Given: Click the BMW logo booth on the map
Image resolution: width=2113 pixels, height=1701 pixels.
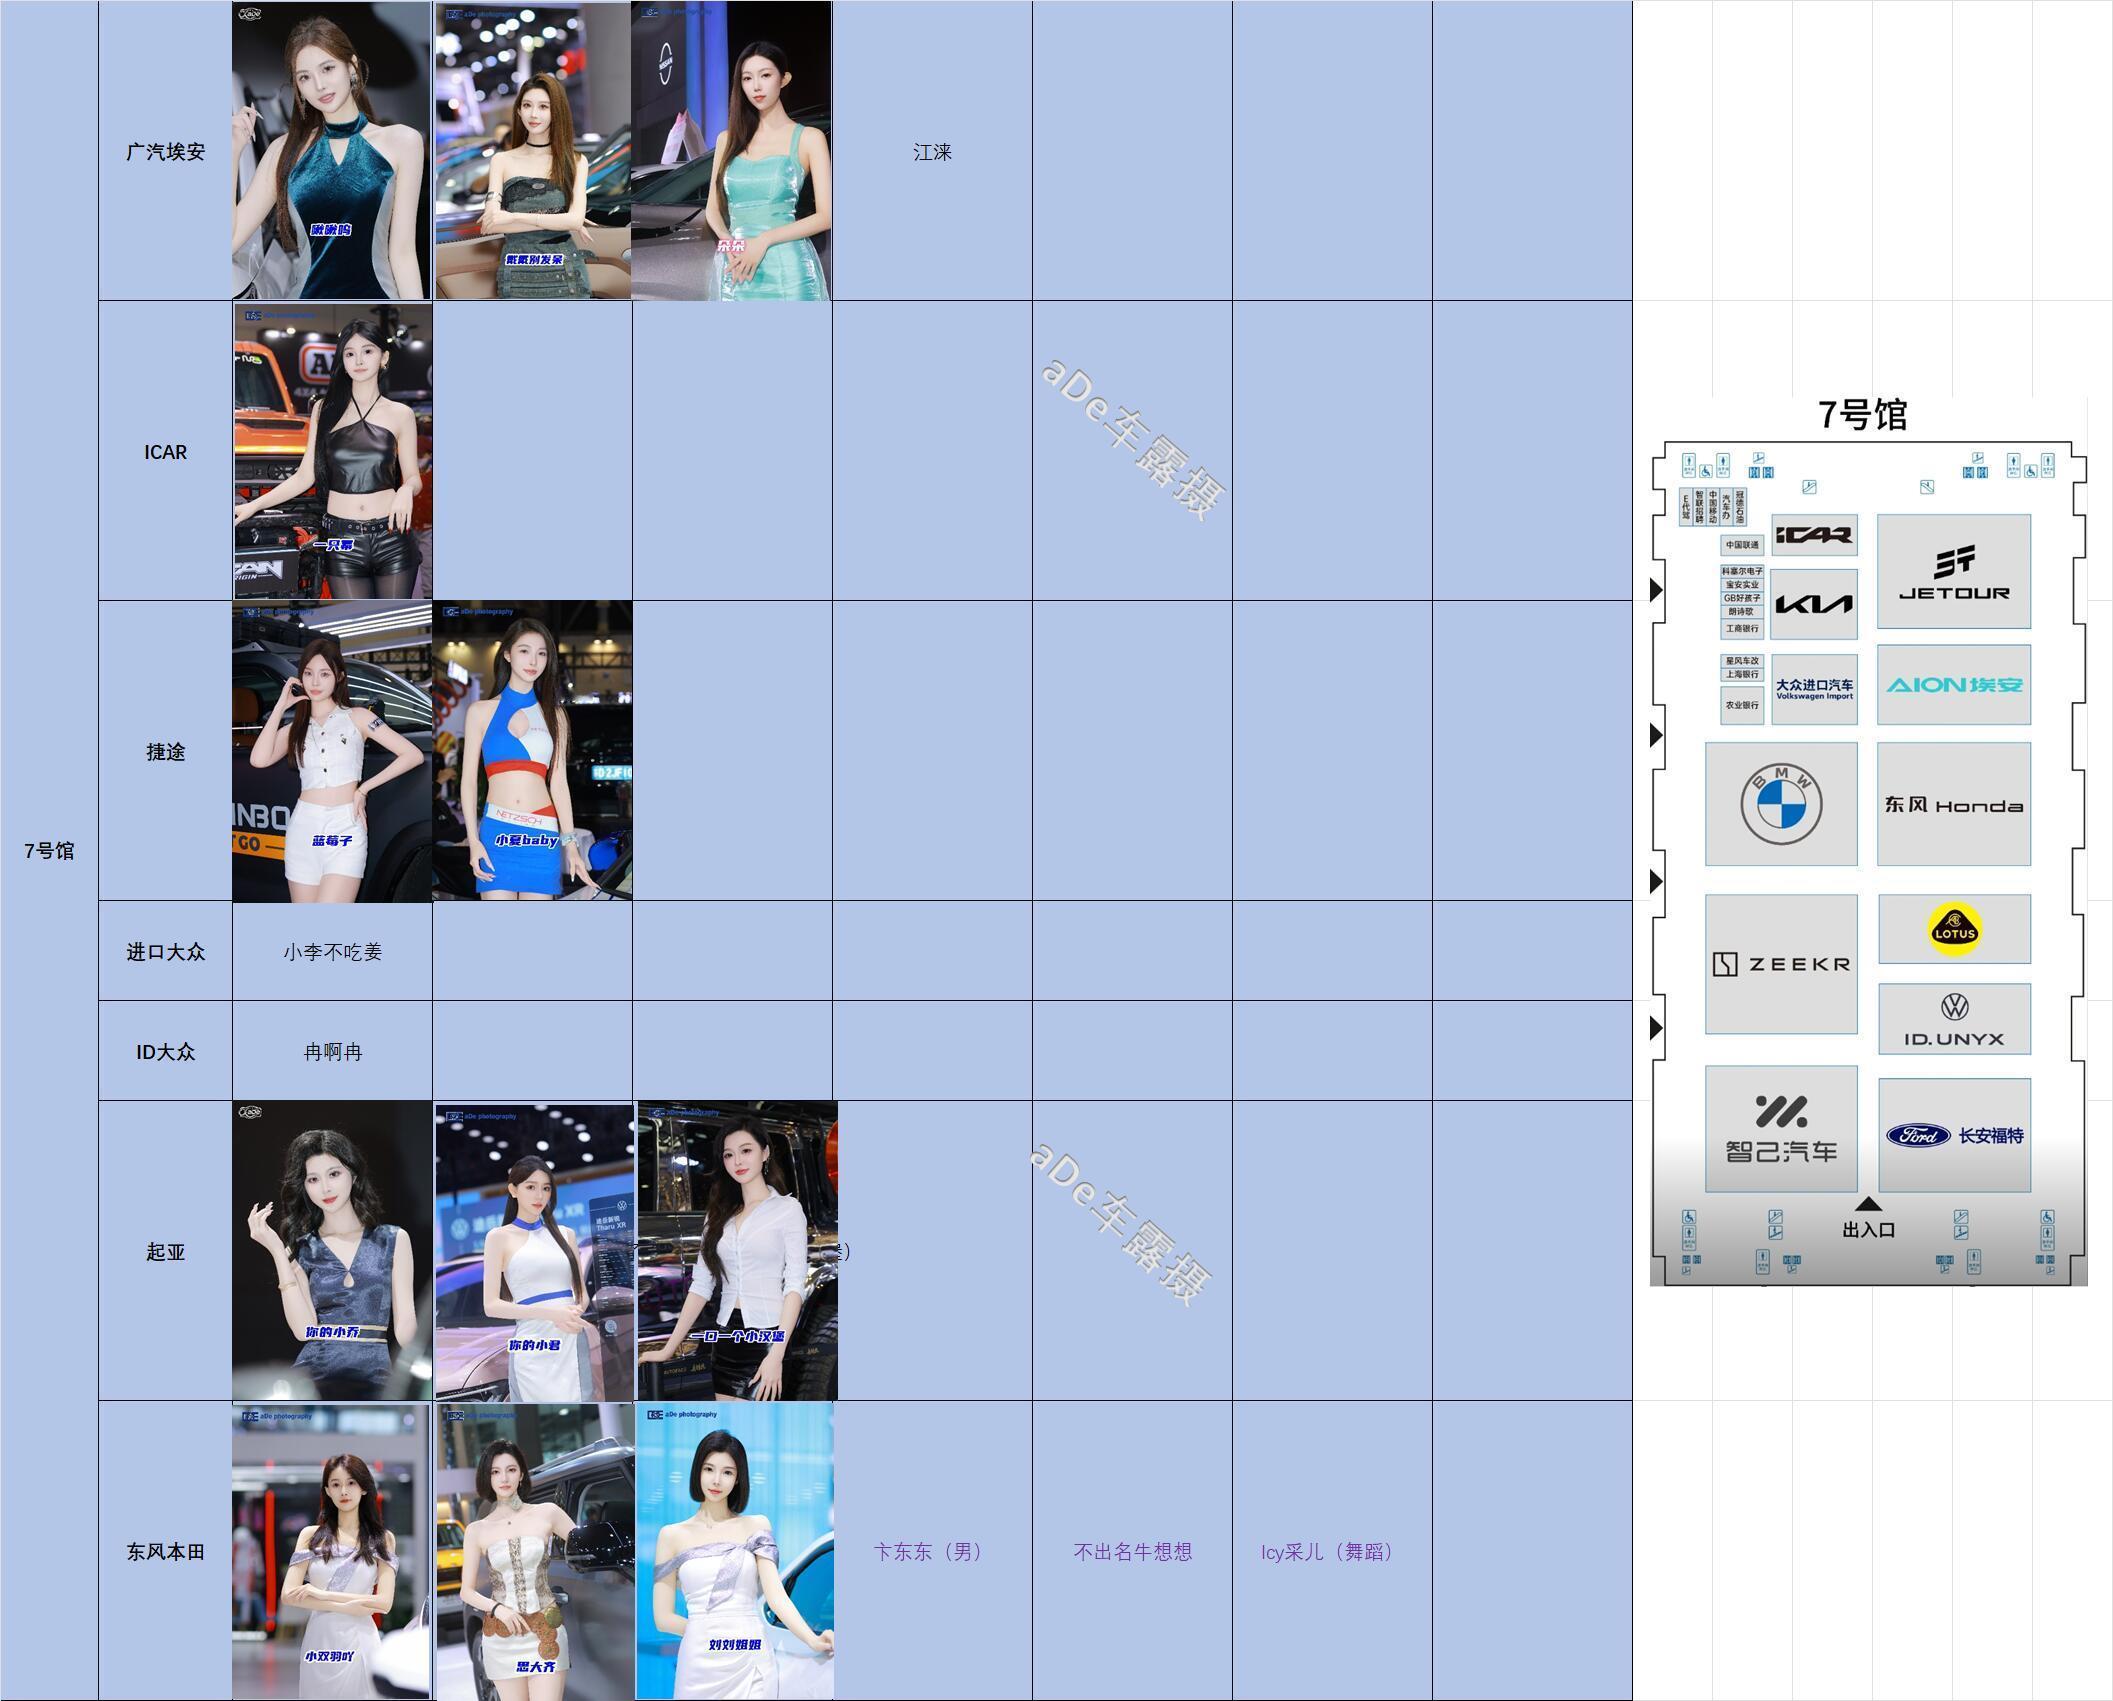Looking at the screenshot, I should (1781, 804).
